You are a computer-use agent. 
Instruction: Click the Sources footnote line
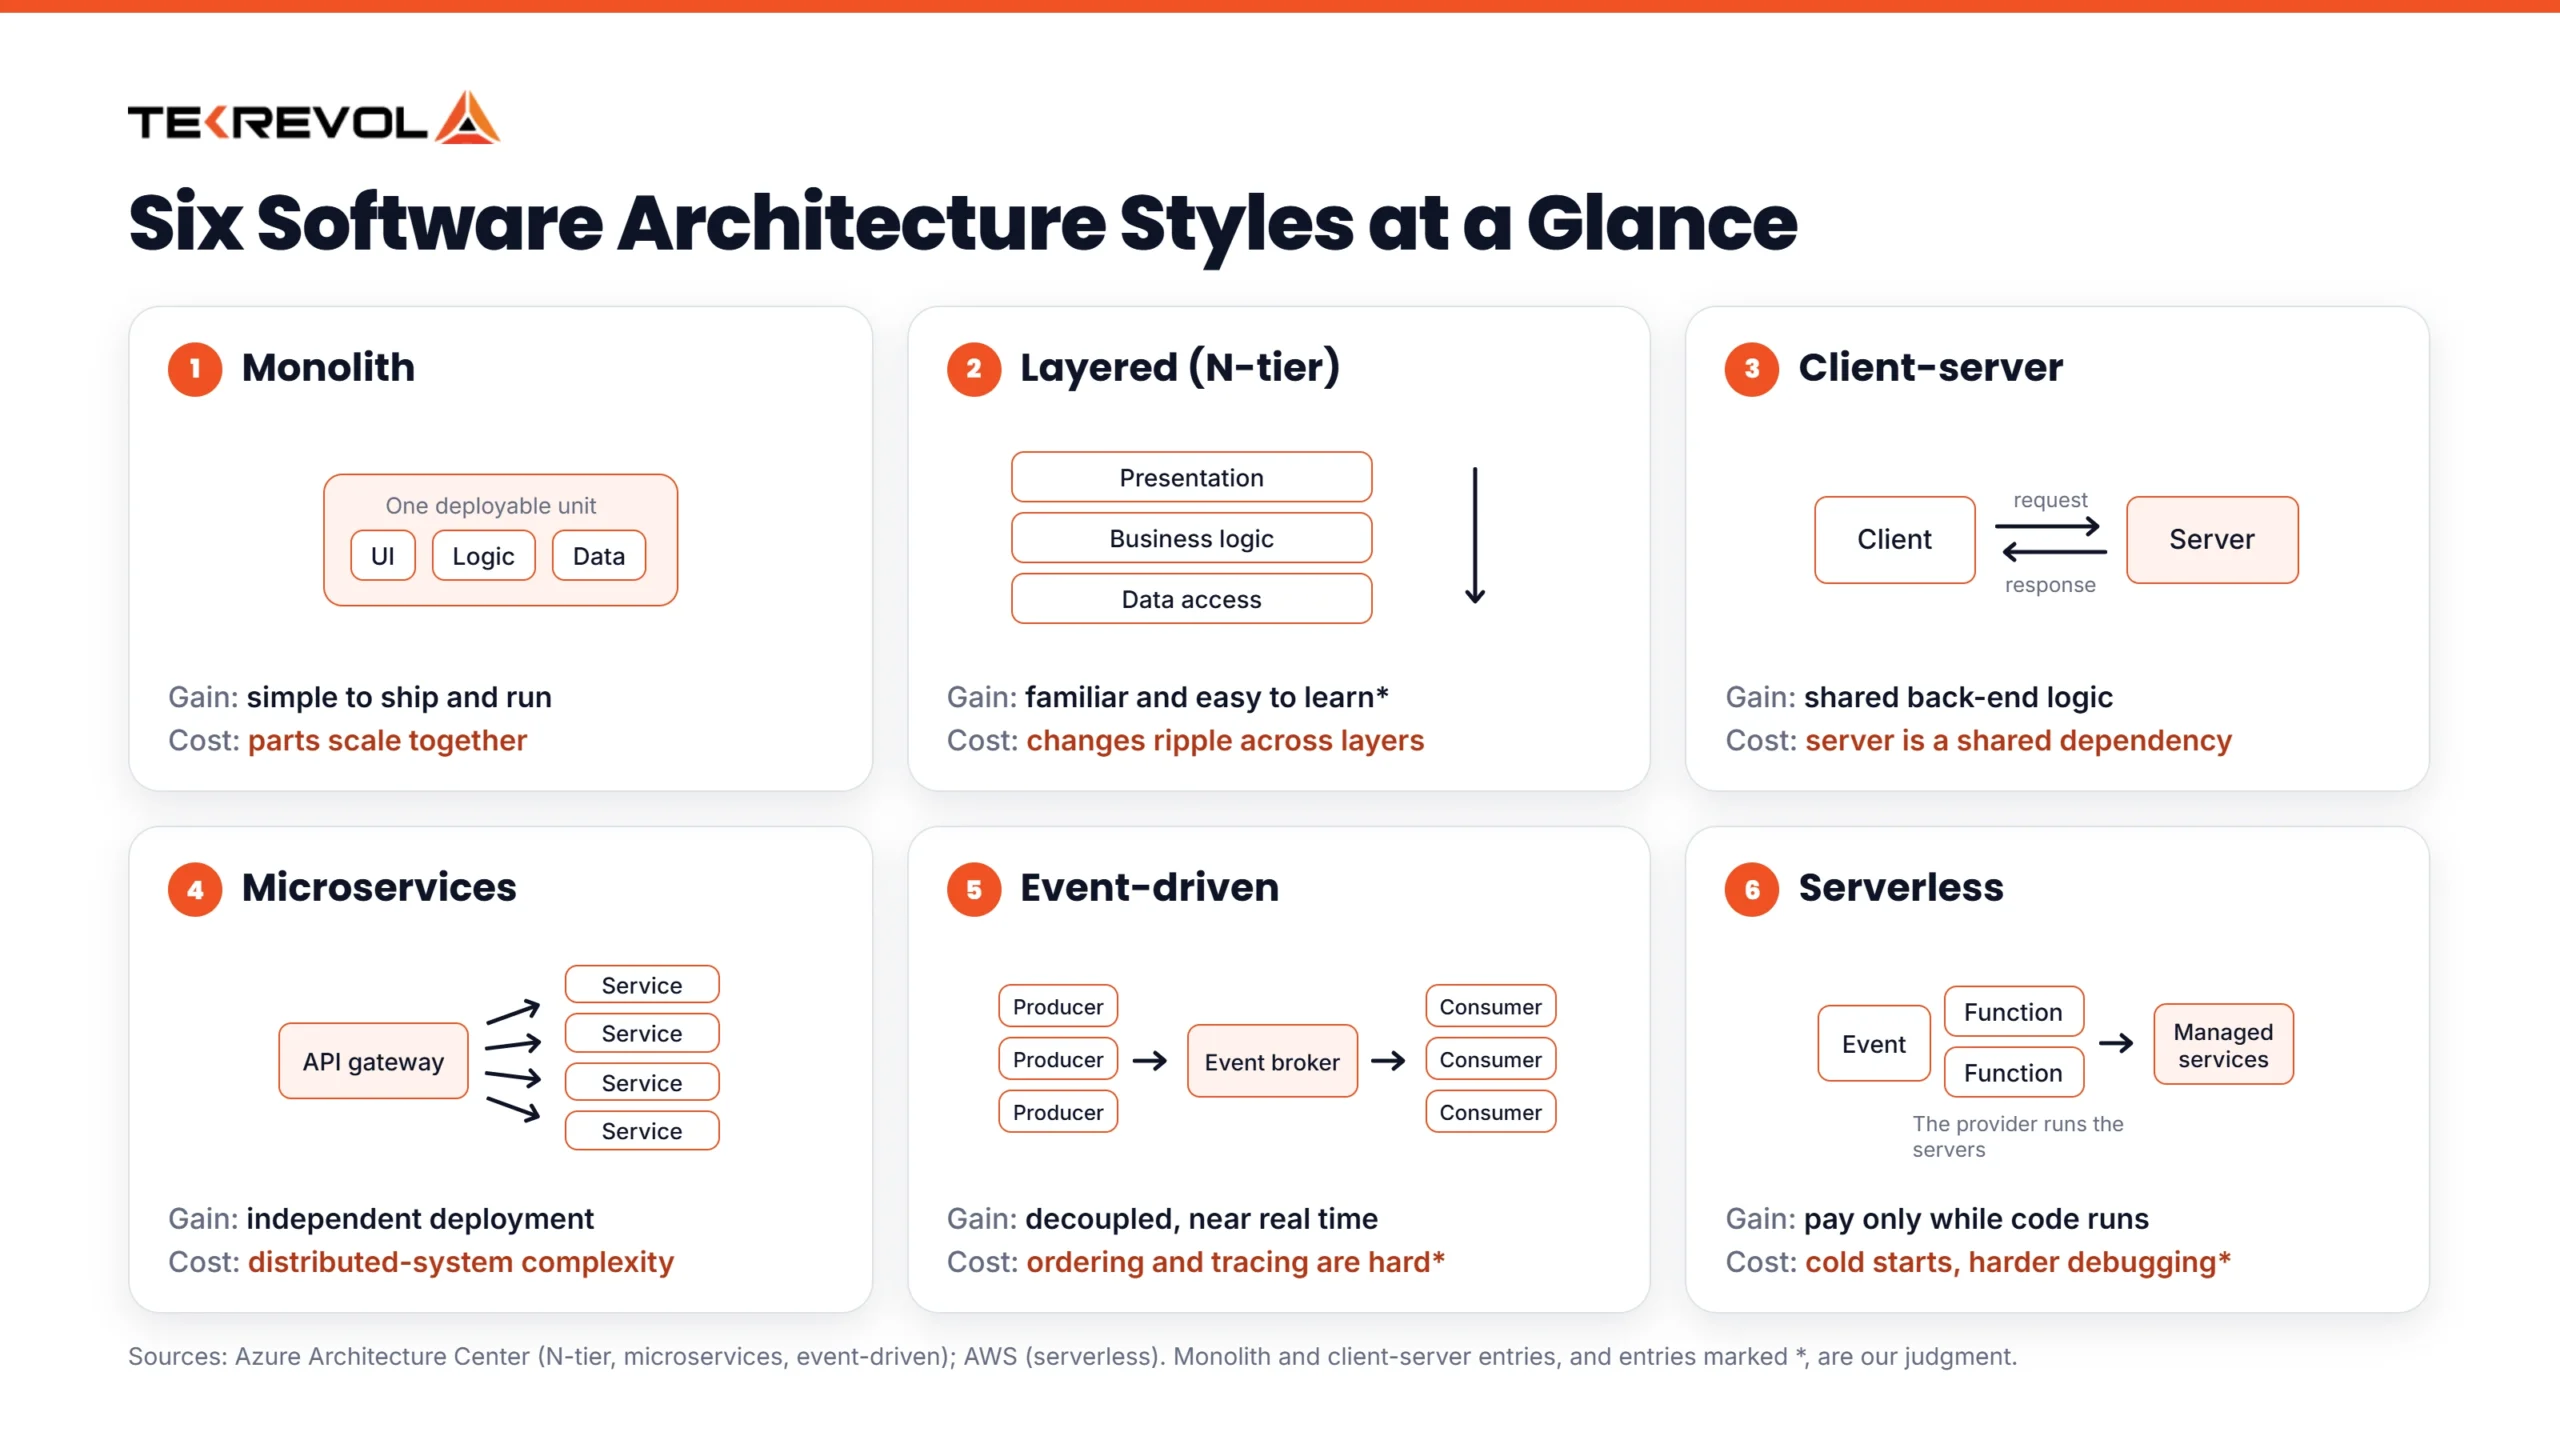pos(1072,1356)
